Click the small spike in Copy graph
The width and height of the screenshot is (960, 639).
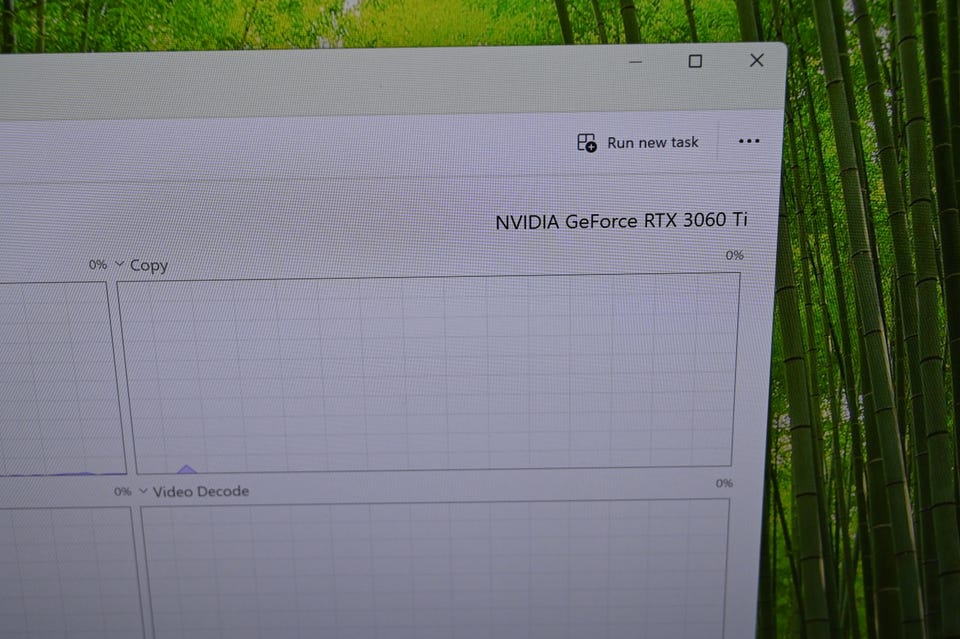[186, 468]
